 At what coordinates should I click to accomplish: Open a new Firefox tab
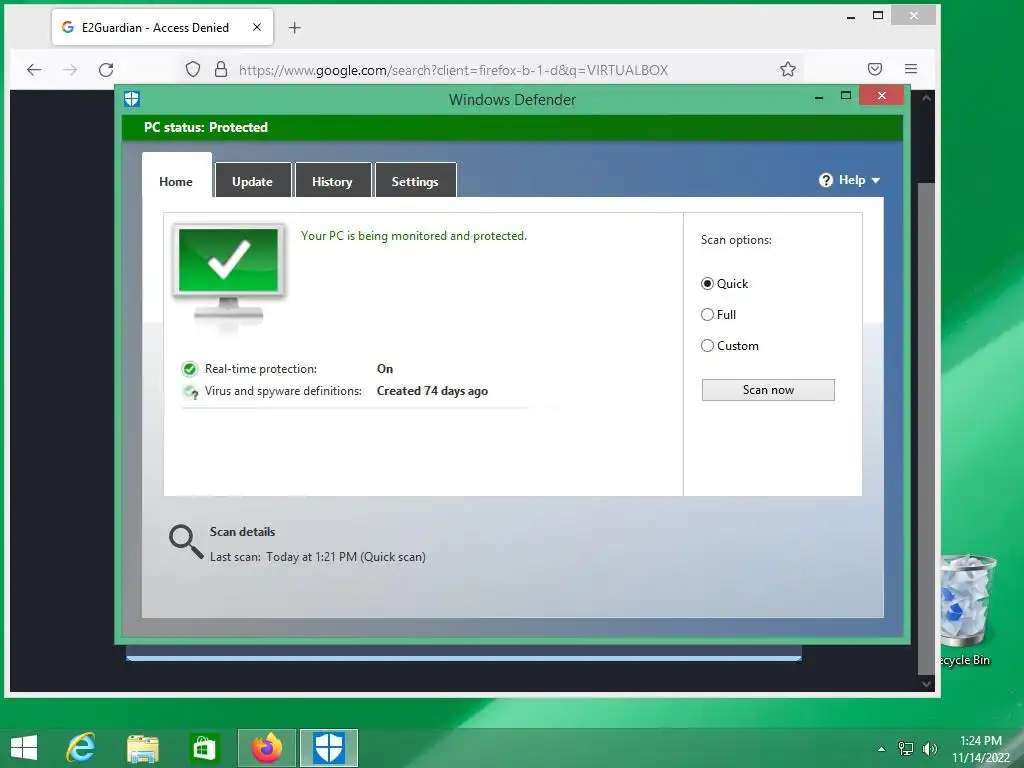[x=295, y=27]
